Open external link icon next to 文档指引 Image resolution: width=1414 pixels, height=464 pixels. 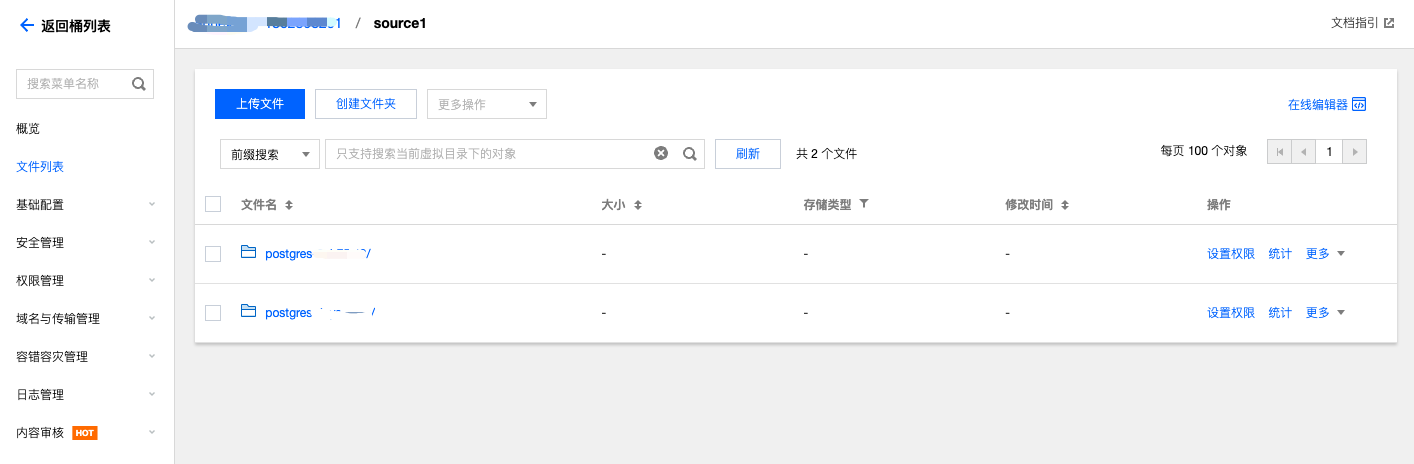pos(1389,22)
